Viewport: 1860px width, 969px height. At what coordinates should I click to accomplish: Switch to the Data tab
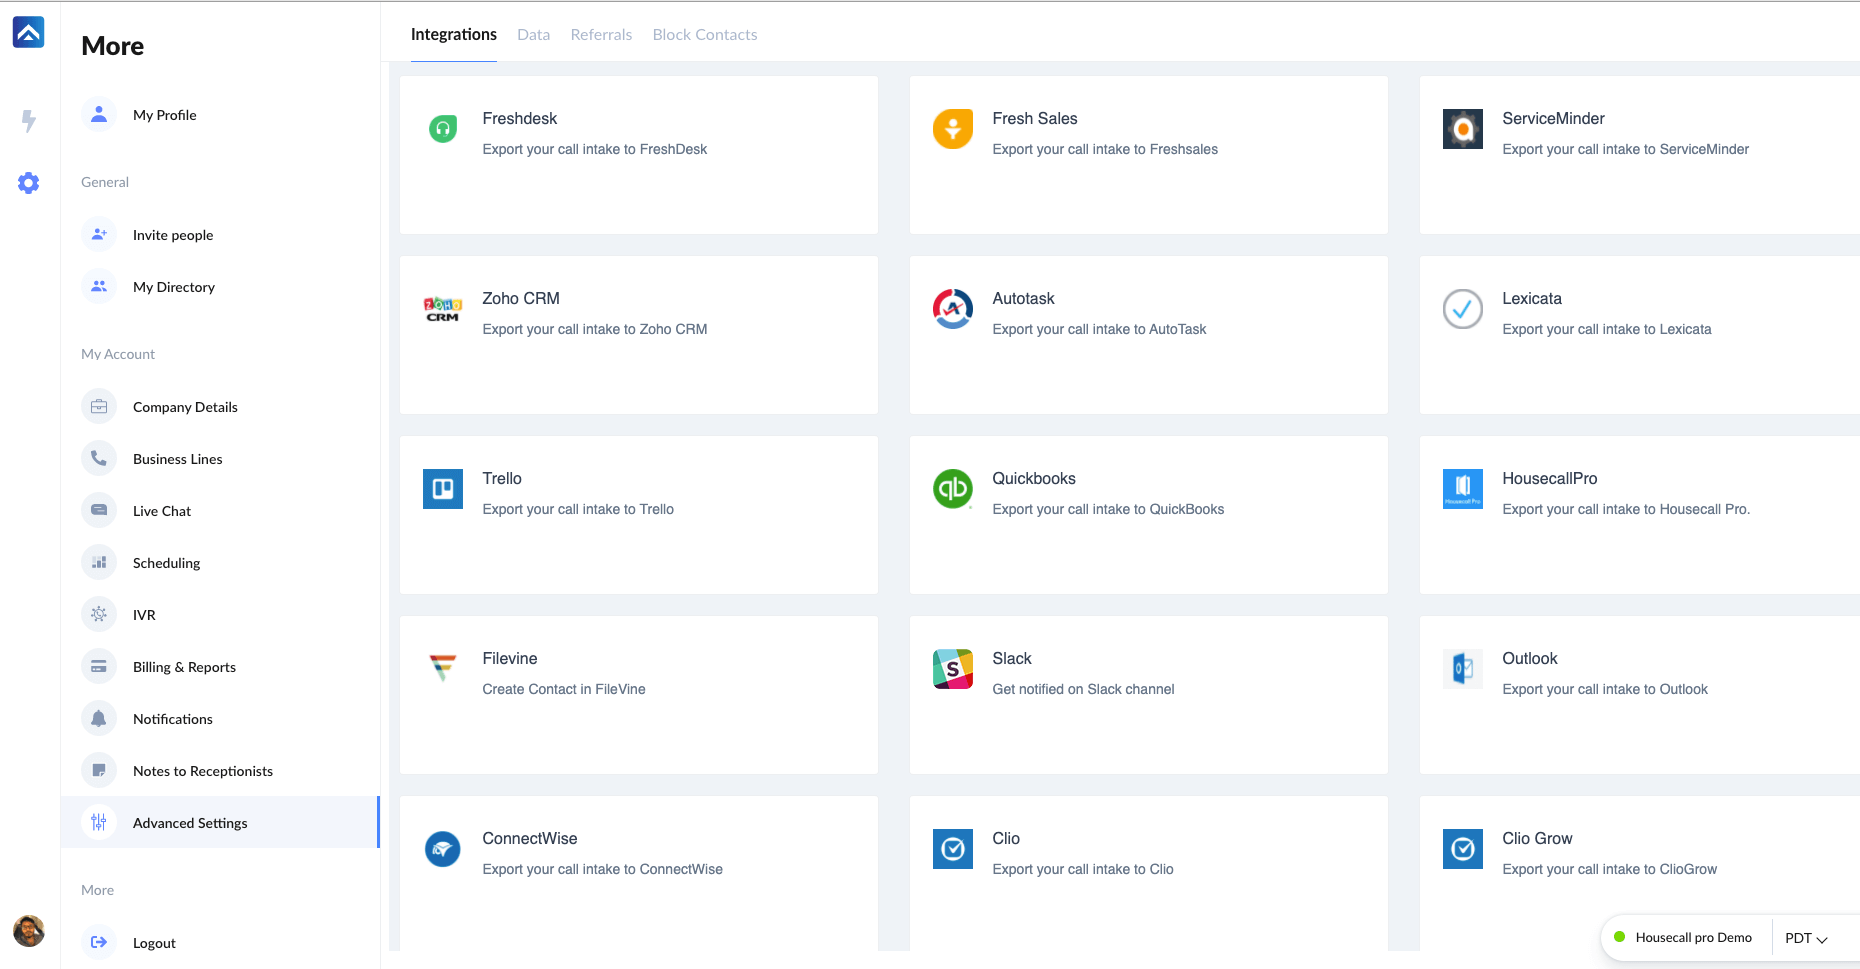point(534,34)
